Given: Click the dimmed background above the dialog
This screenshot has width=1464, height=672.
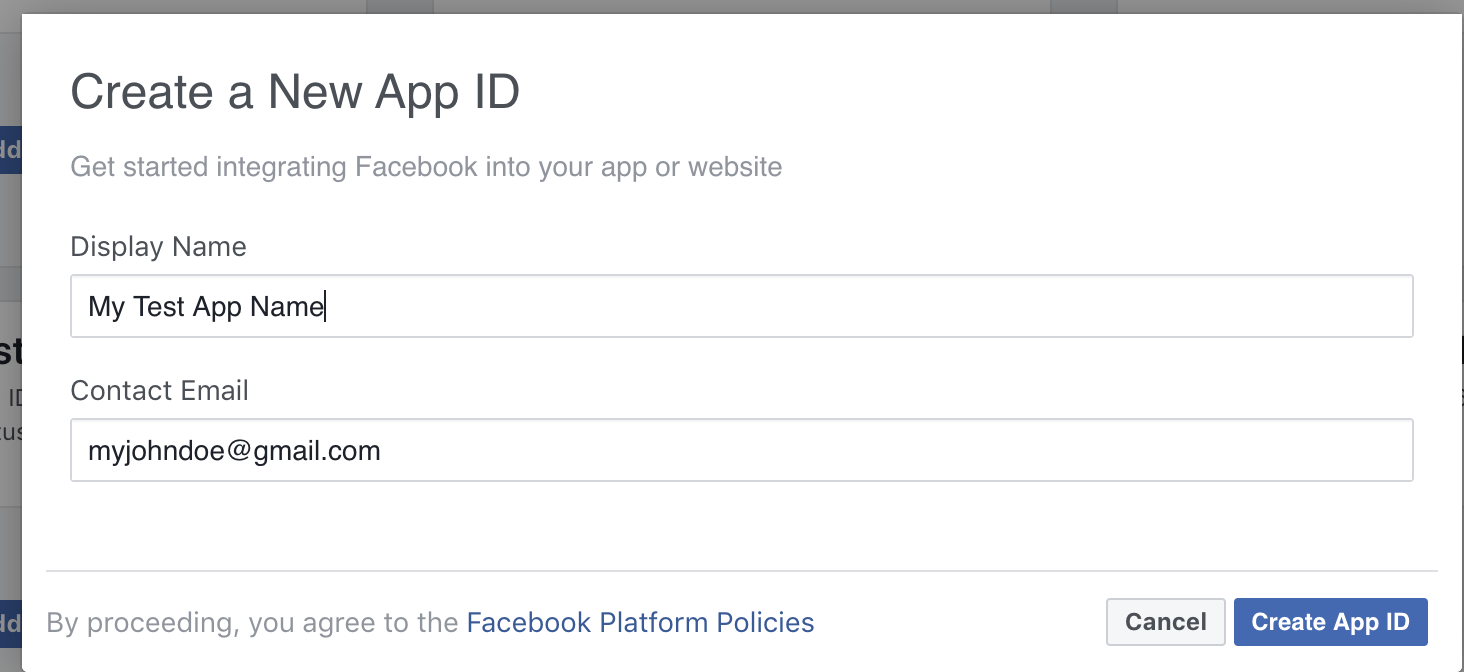Looking at the screenshot, I should tap(740, 6).
